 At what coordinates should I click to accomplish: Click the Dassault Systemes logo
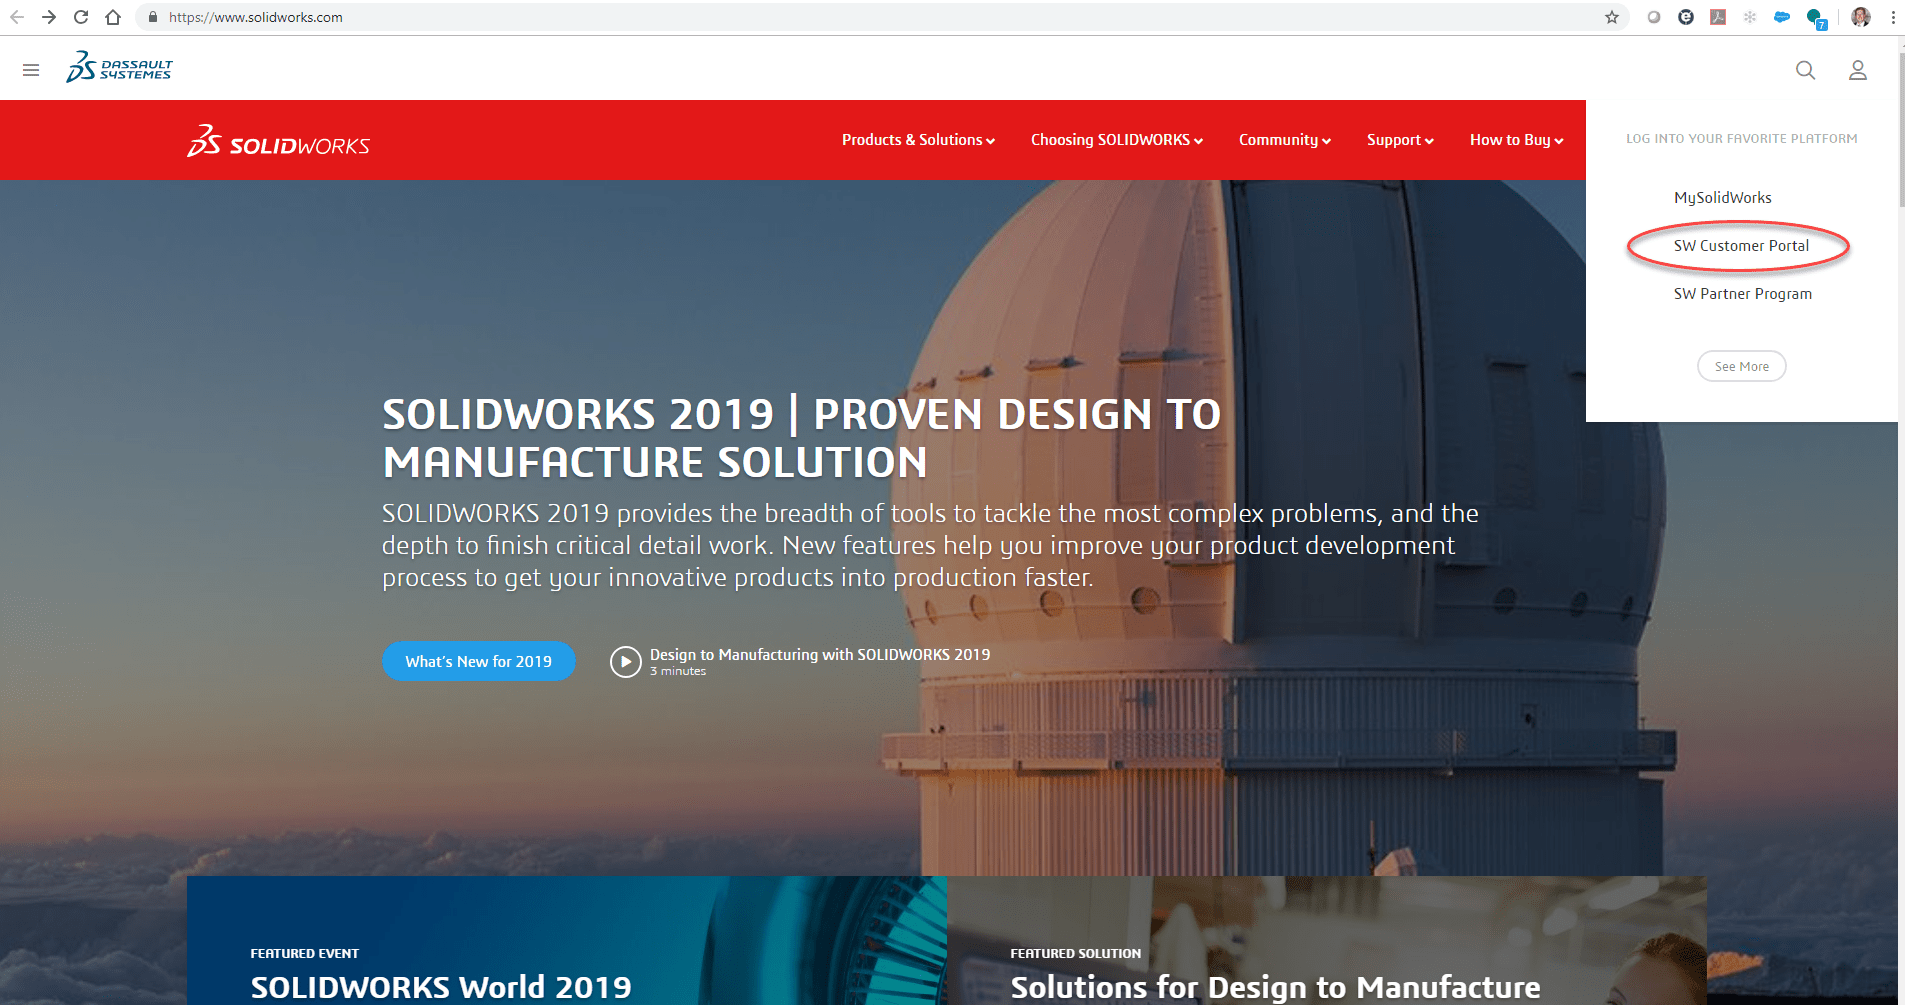(x=119, y=67)
